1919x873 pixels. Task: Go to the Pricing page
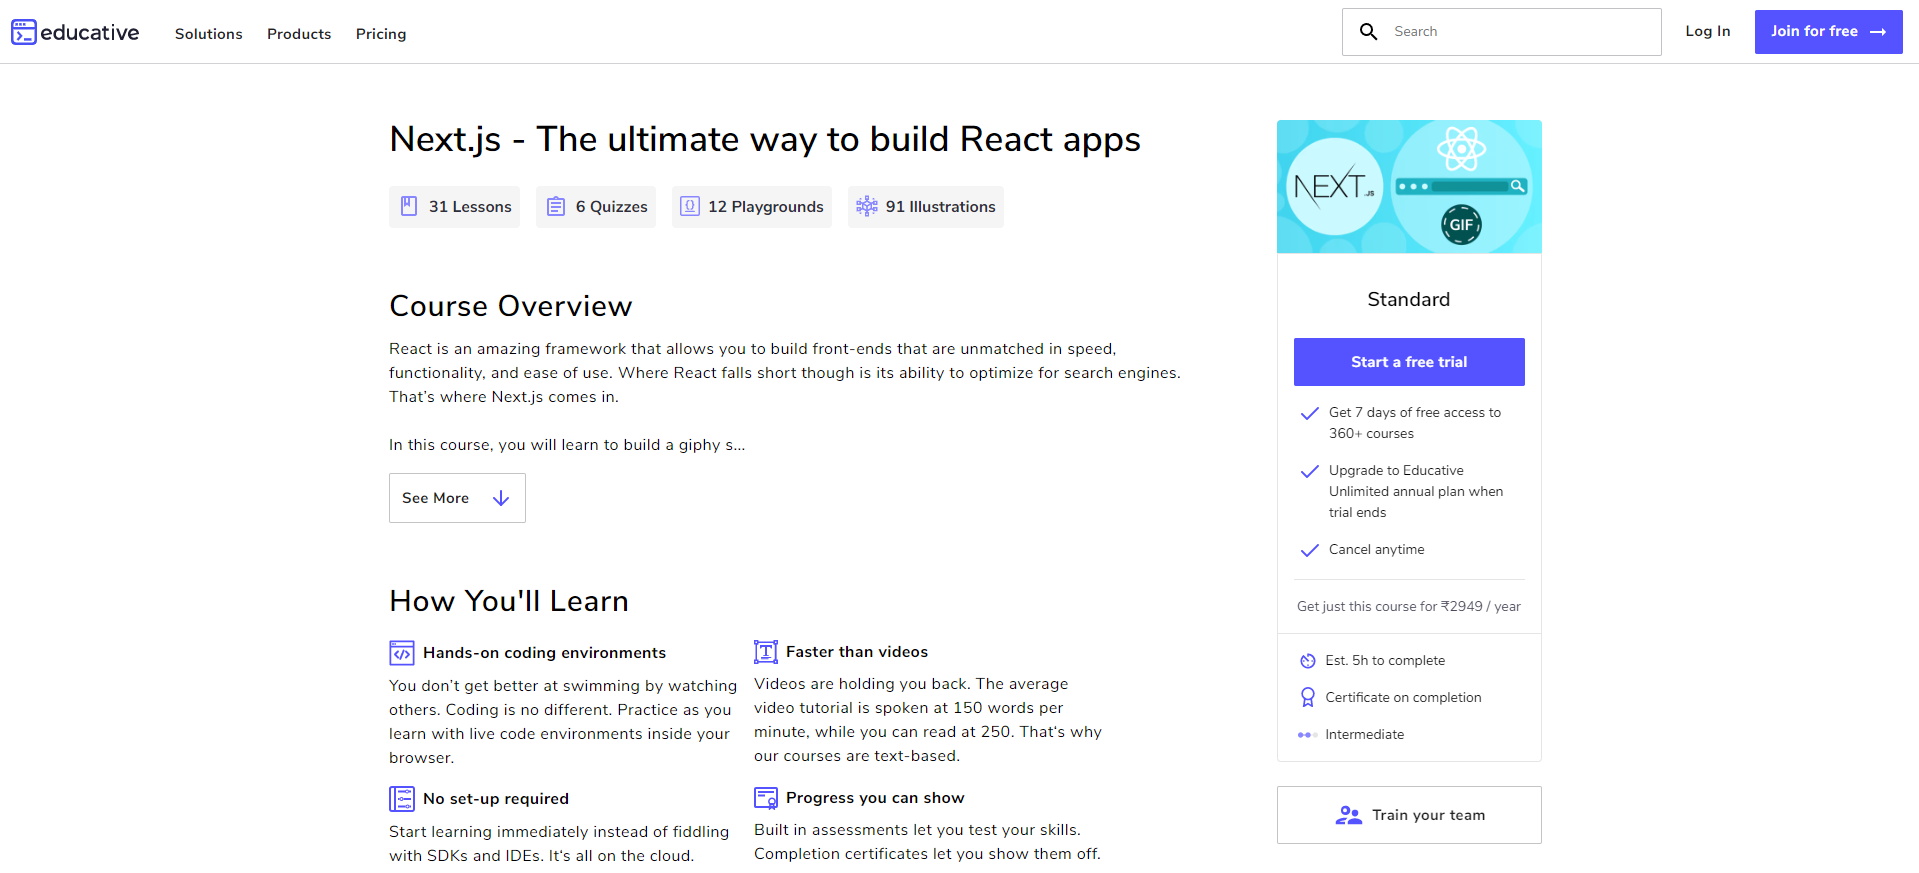tap(381, 34)
